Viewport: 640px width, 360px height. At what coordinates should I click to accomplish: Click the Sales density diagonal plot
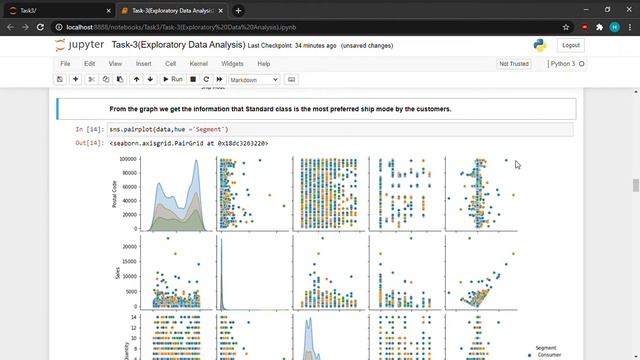pos(253,272)
